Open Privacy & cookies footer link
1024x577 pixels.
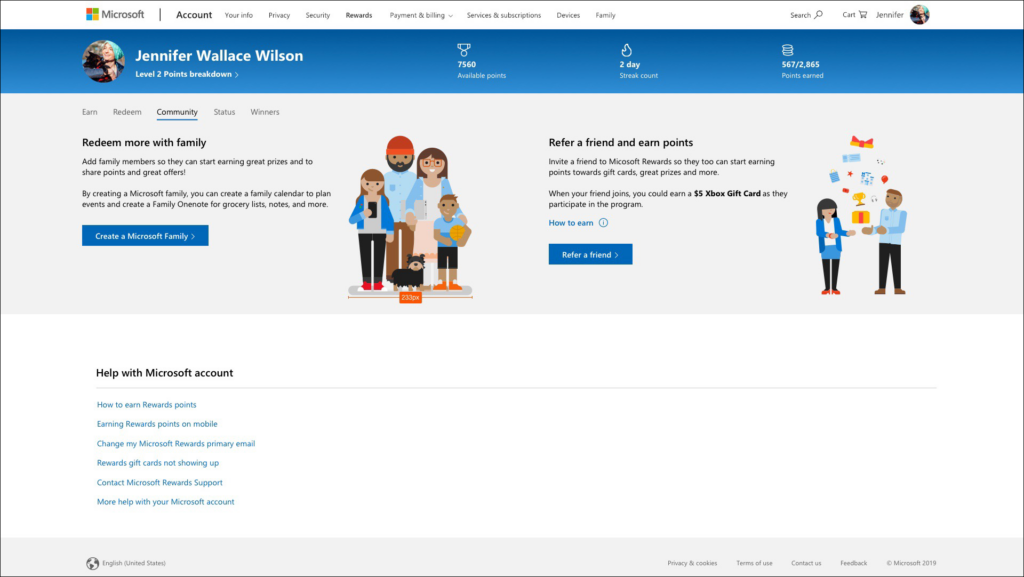[692, 563]
